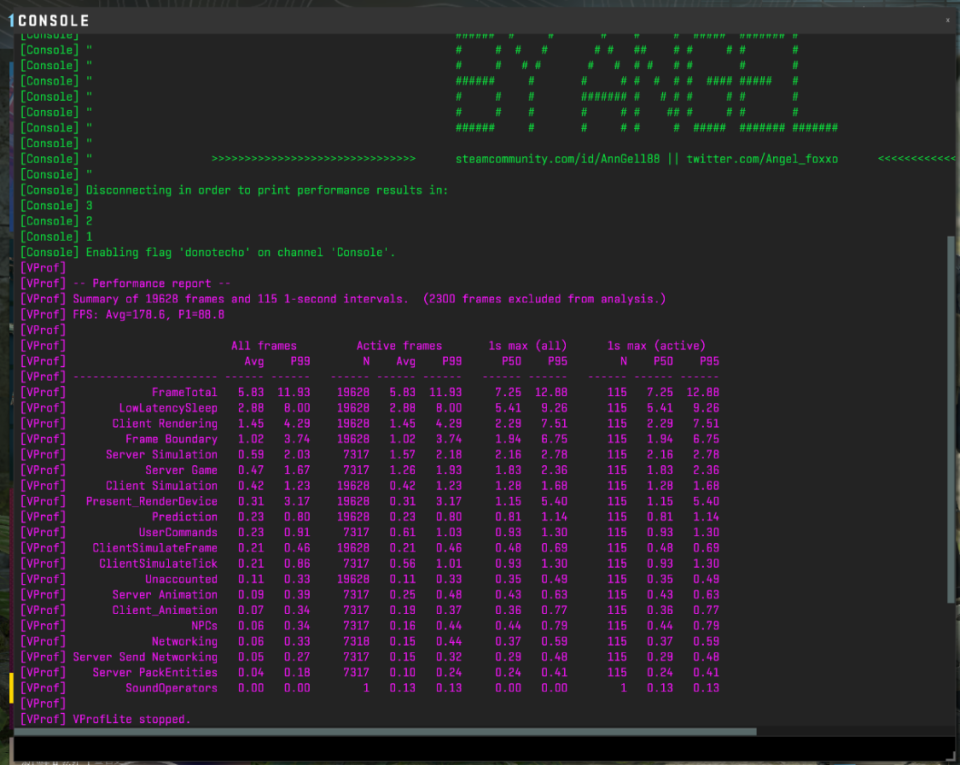Click the 'Active frames' column header
Viewport: 960px width, 765px height.
(x=399, y=346)
